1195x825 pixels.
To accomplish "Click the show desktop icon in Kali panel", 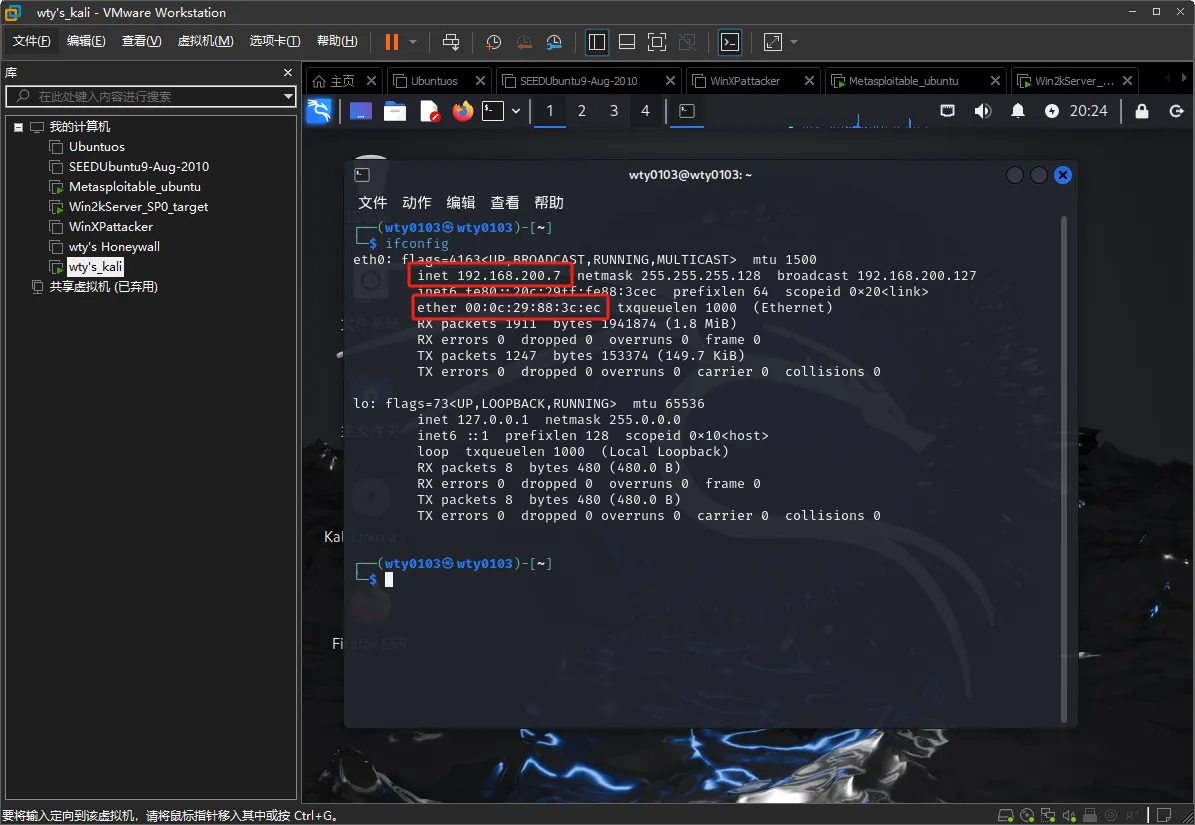I will coord(360,111).
